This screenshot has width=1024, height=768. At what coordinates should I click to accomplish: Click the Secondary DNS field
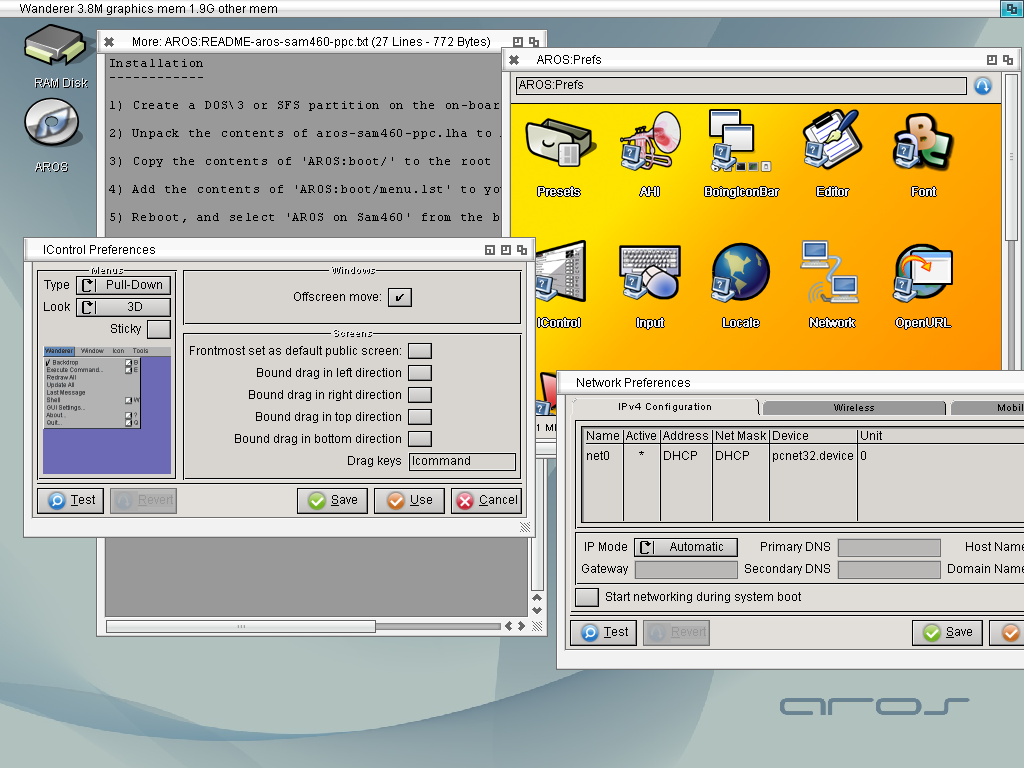pos(889,569)
